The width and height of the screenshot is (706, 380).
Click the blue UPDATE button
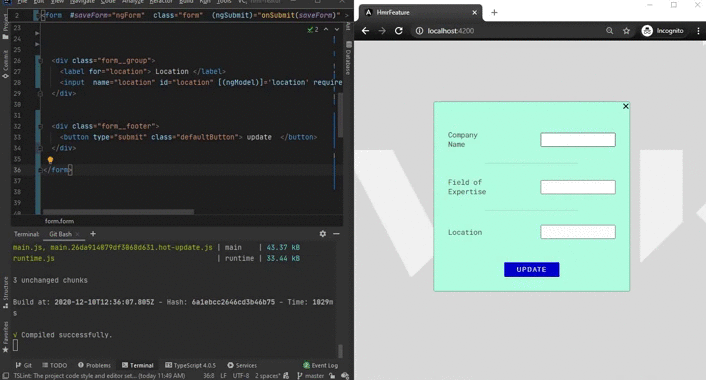point(531,269)
